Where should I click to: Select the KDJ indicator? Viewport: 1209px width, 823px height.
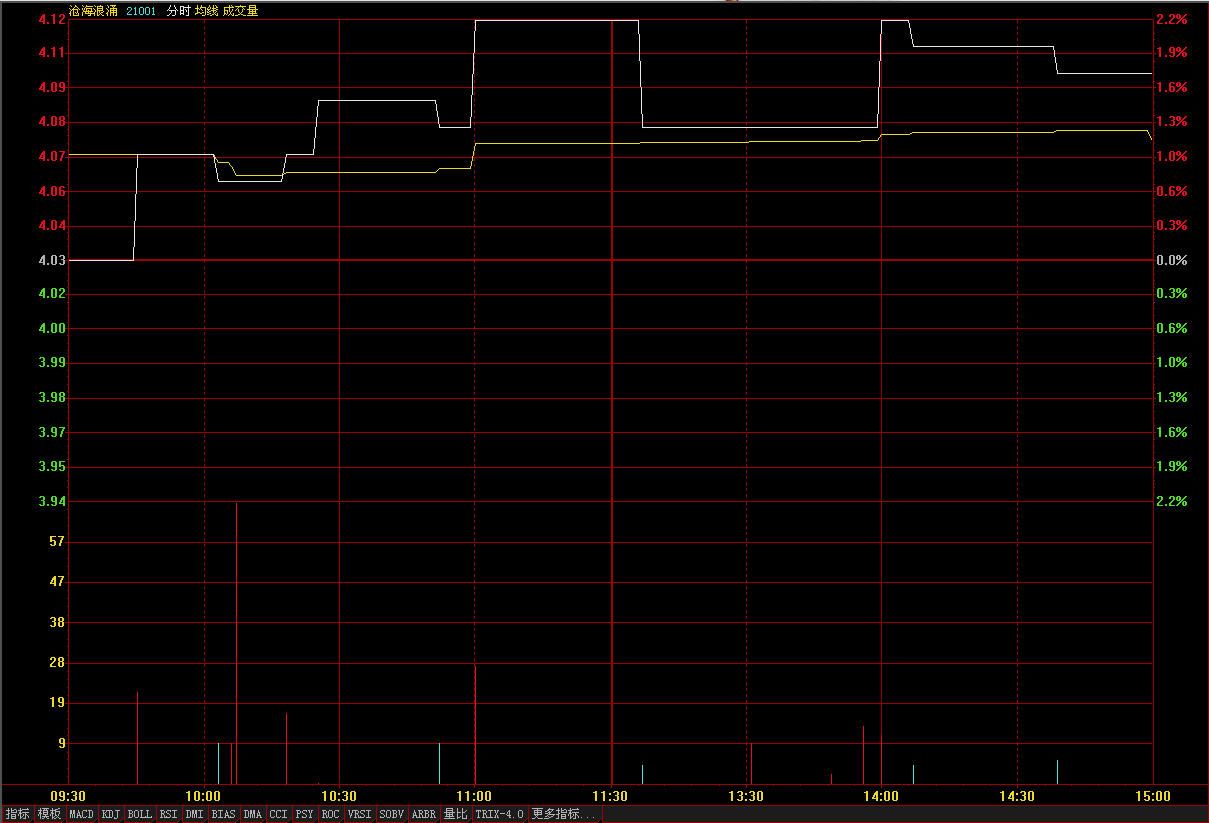[x=111, y=814]
